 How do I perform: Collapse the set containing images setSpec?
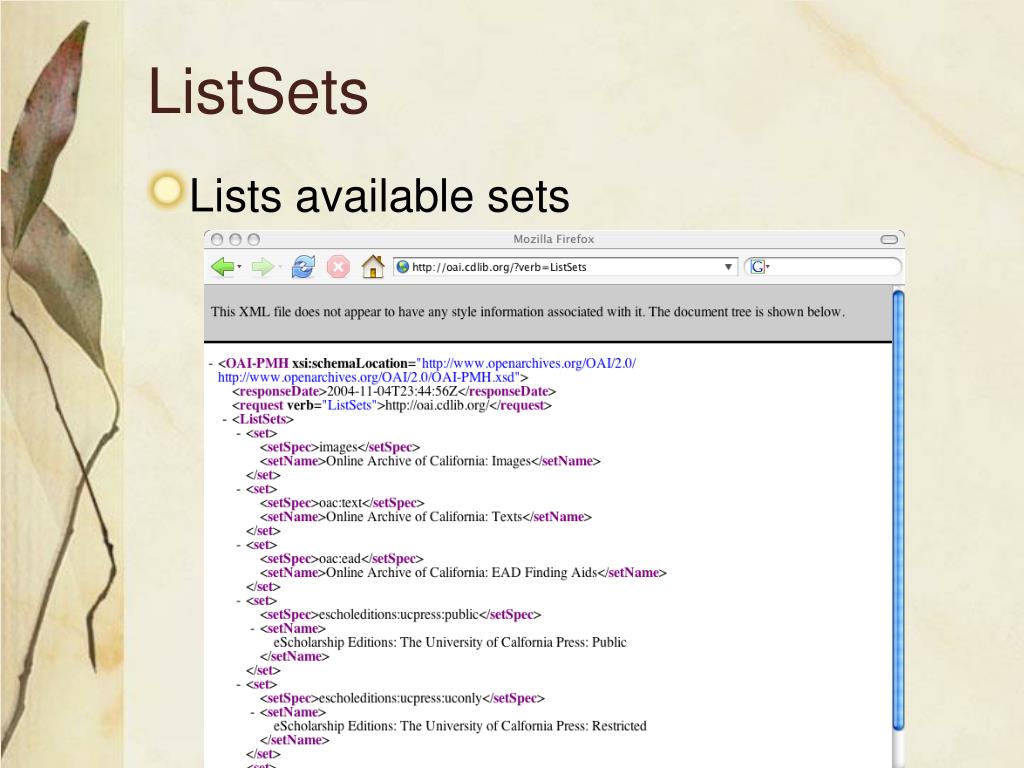click(x=239, y=434)
